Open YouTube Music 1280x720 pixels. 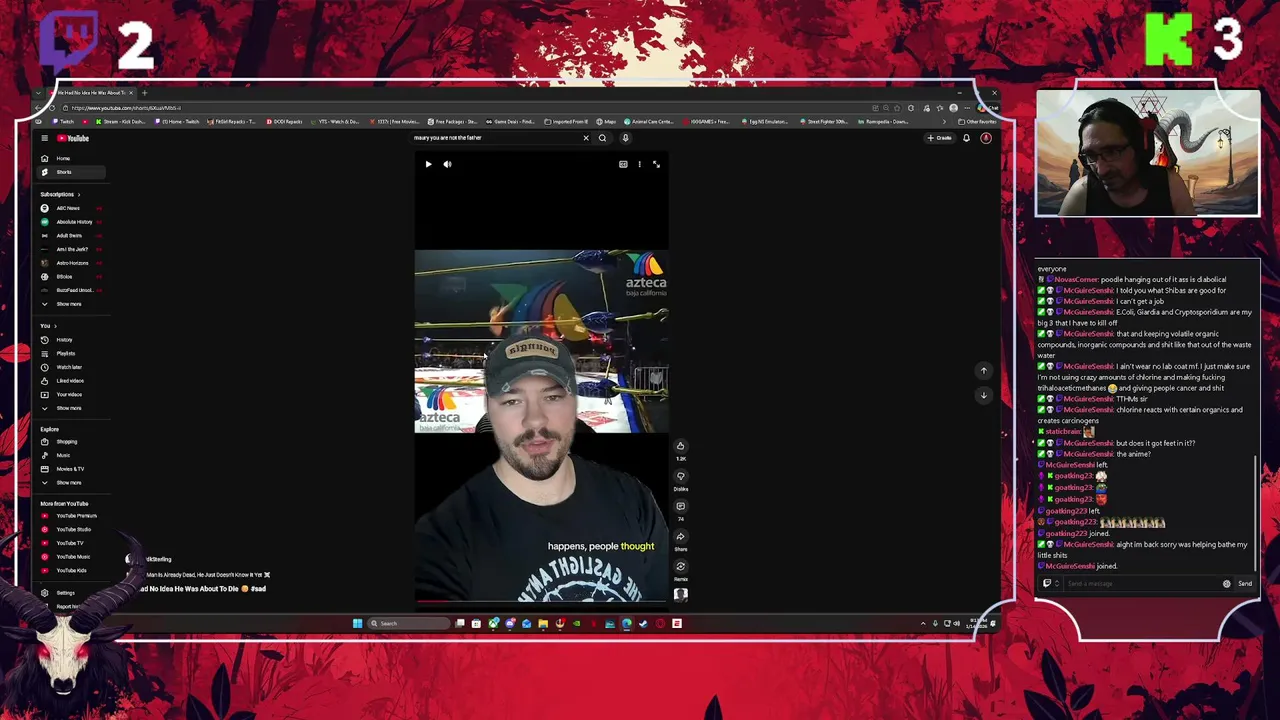(x=72, y=557)
